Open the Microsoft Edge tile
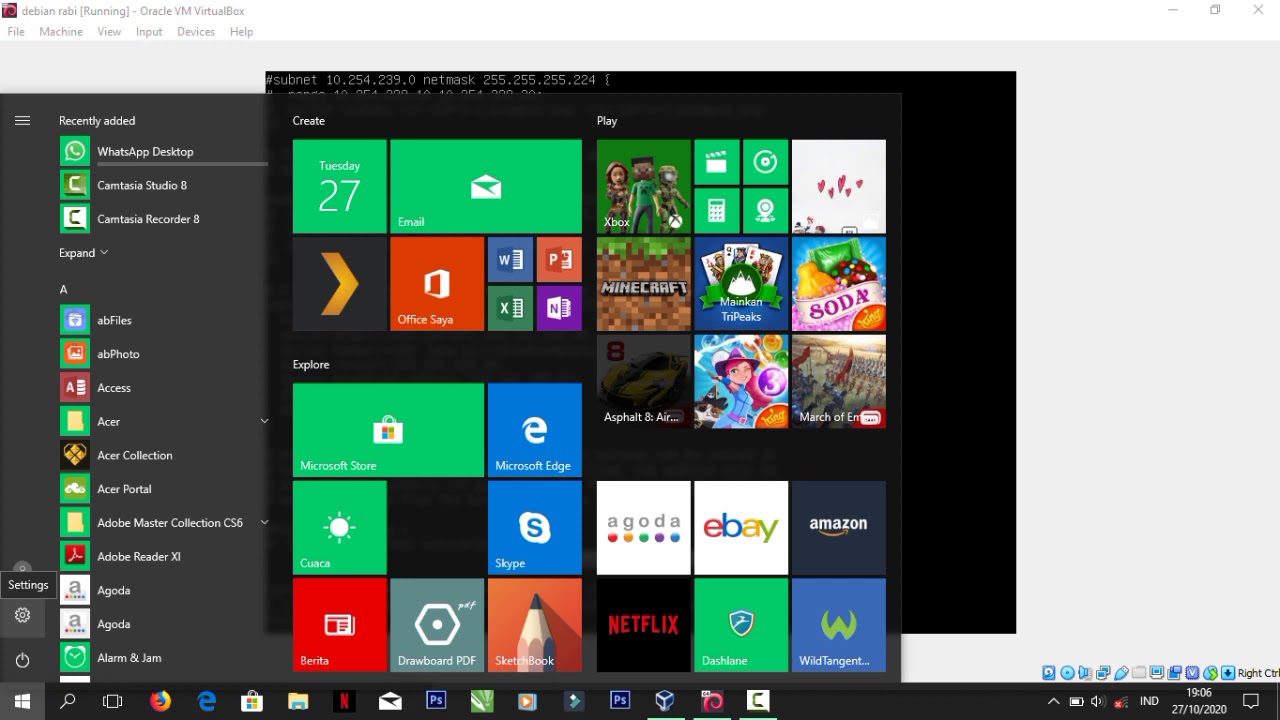 point(535,430)
